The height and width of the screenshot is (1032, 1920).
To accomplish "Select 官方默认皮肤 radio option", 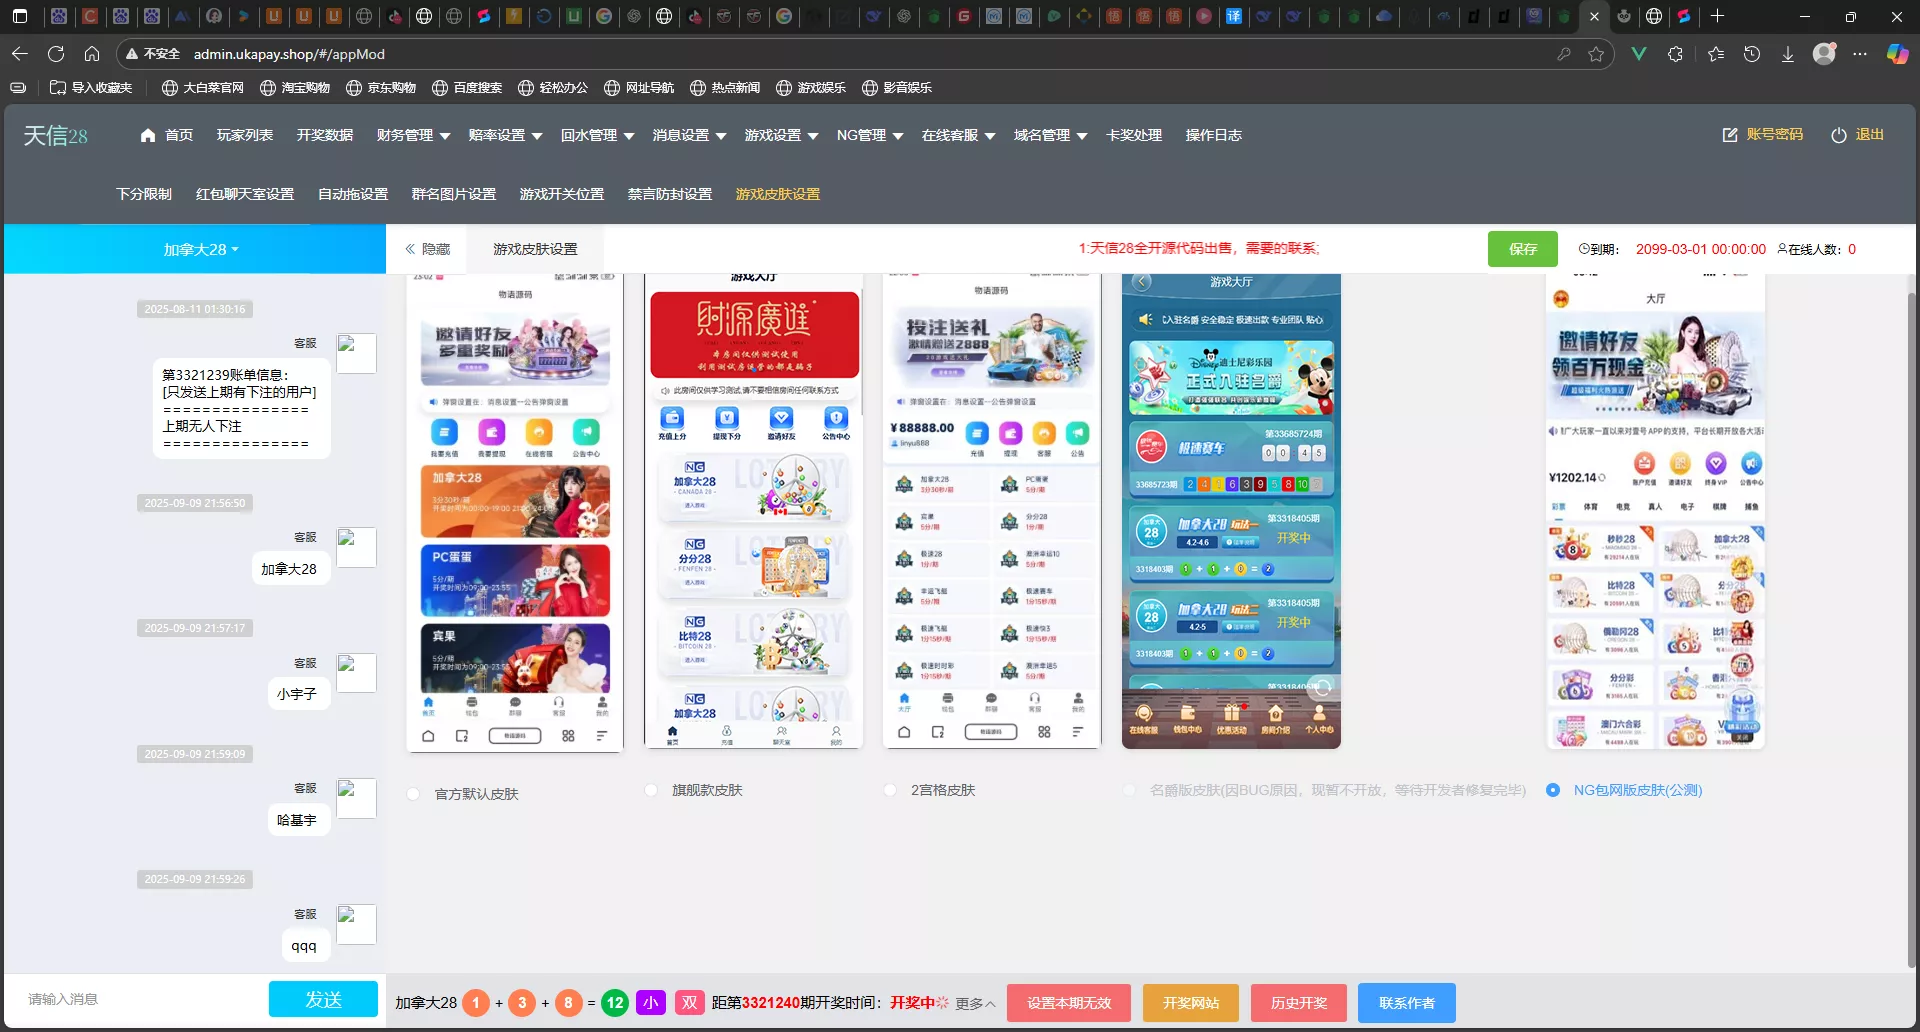I will pyautogui.click(x=413, y=794).
